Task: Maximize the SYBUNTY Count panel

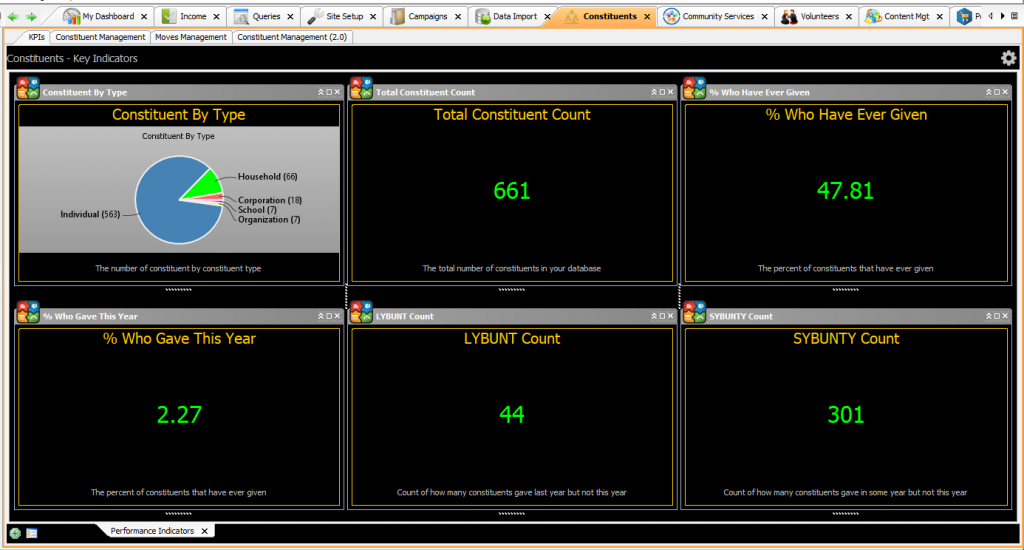Action: tap(997, 316)
